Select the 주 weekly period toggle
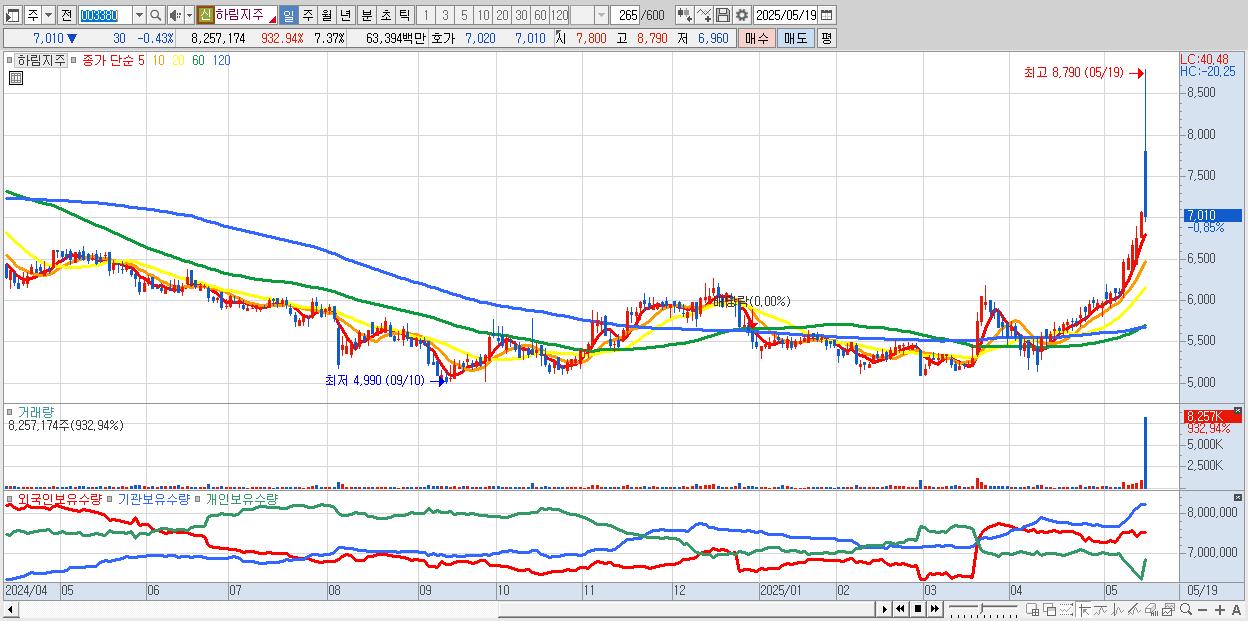Screen dimensions: 1248x621 click(307, 15)
